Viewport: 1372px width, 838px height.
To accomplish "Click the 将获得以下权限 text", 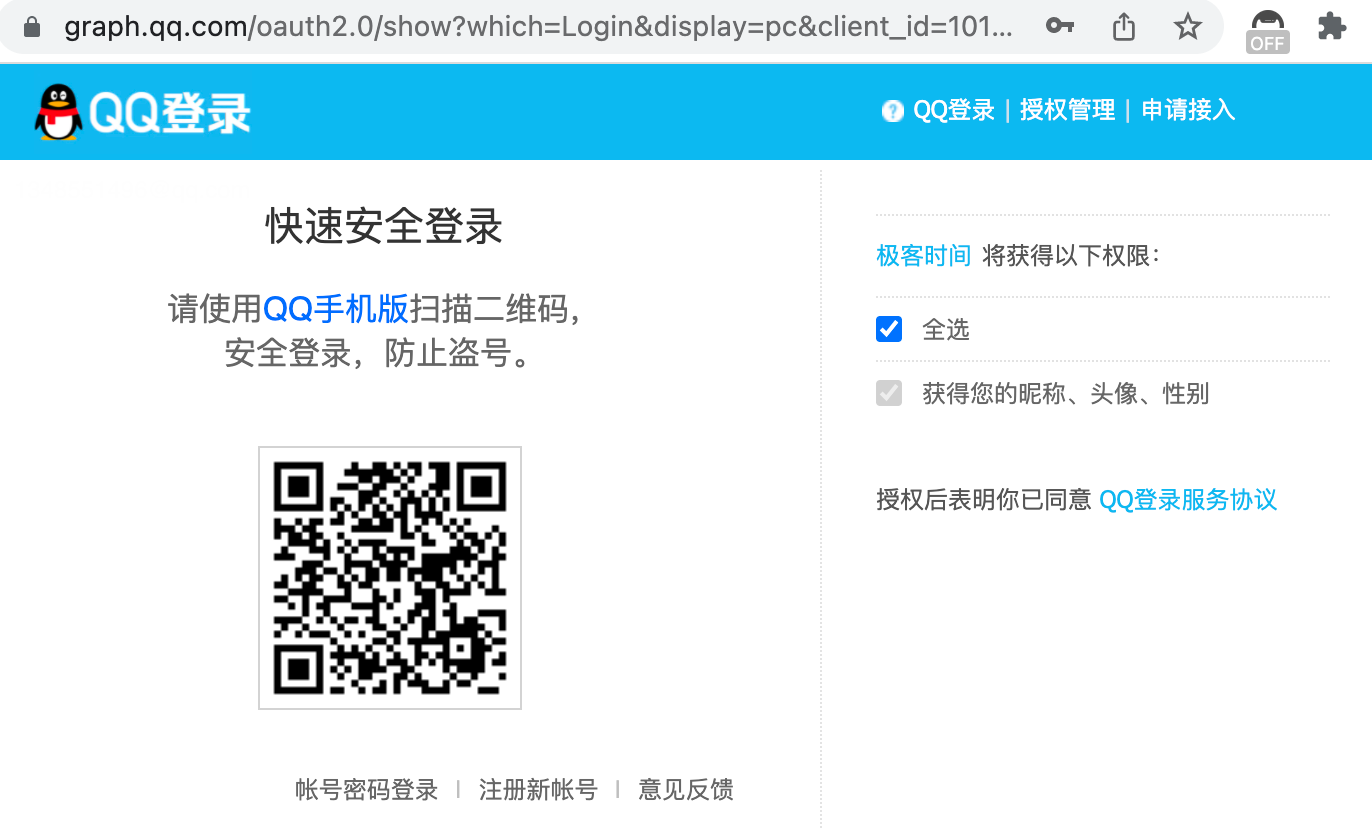I will tap(1070, 256).
